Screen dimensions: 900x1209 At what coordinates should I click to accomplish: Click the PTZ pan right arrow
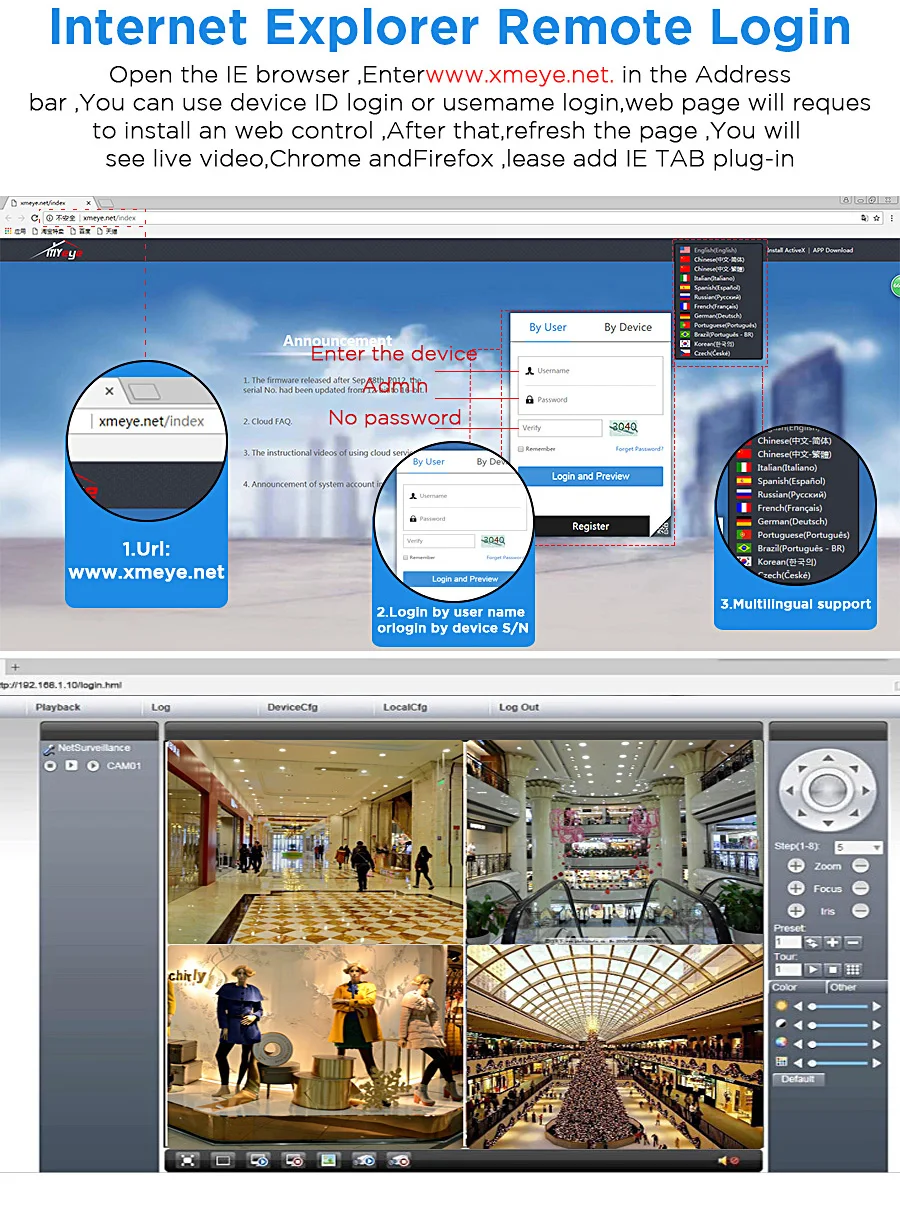[865, 791]
